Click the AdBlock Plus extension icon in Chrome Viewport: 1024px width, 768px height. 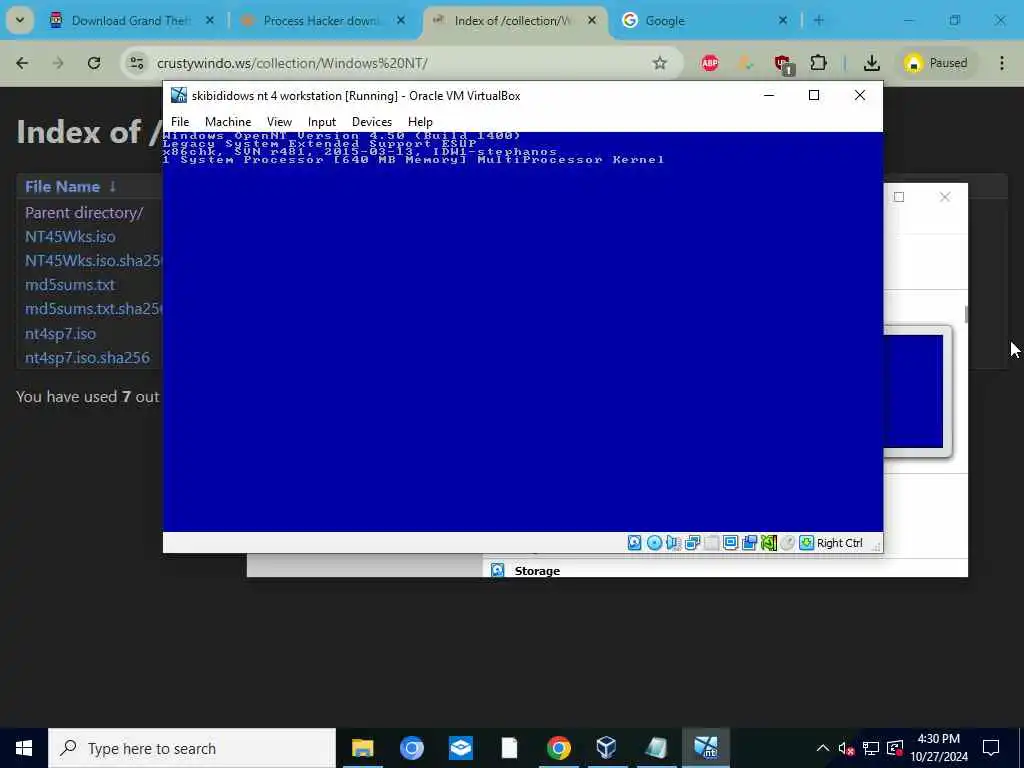(x=709, y=63)
